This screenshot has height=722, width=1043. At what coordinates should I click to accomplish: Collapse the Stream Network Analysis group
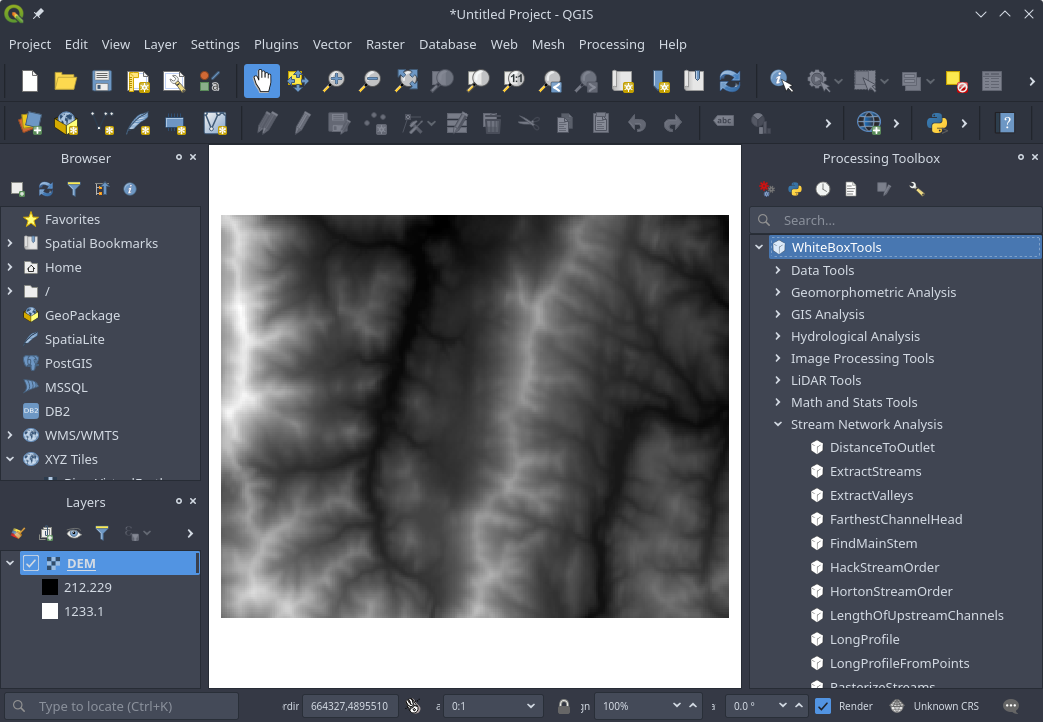tap(778, 424)
